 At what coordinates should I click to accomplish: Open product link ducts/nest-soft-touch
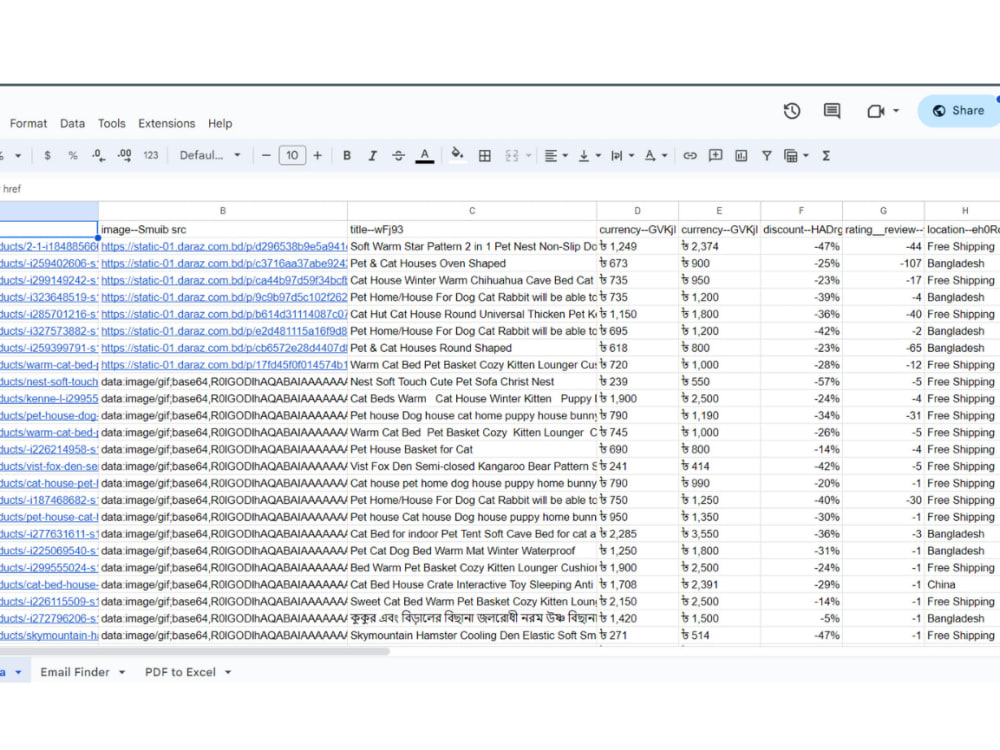49,381
